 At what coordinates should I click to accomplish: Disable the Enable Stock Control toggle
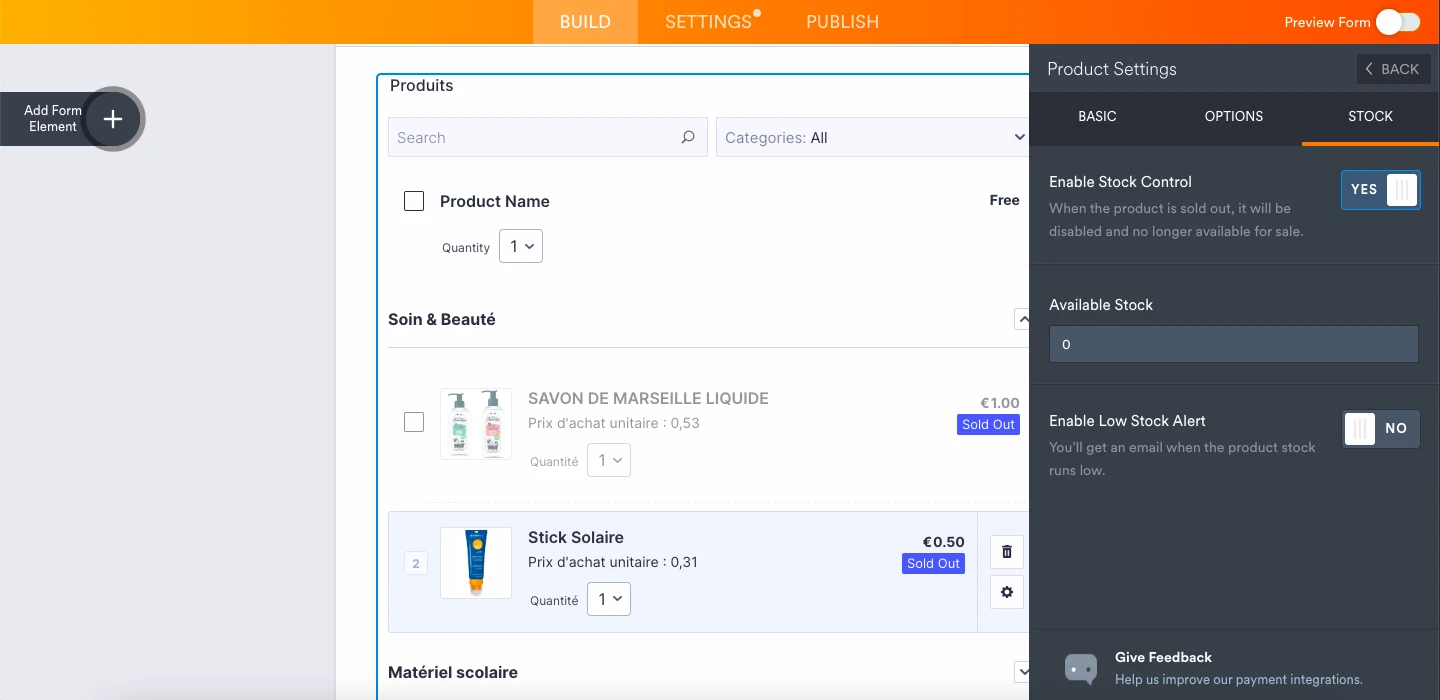point(1380,189)
